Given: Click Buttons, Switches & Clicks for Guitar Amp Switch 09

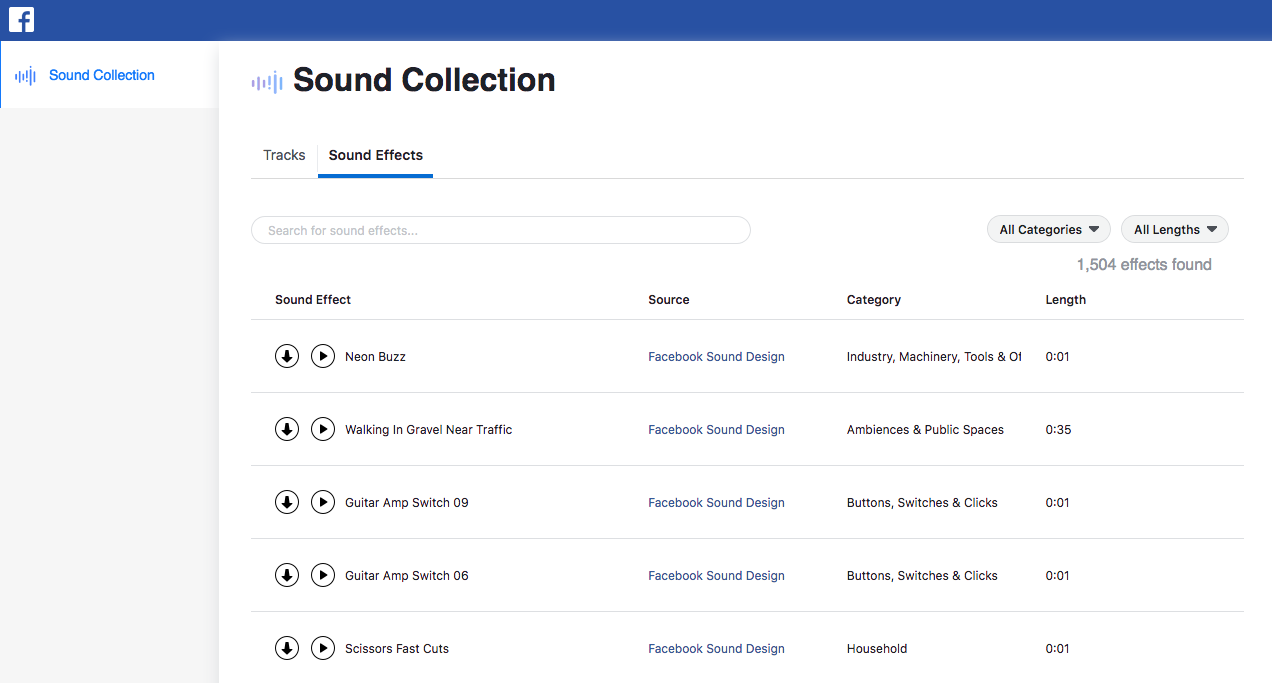Looking at the screenshot, I should click(x=922, y=503).
